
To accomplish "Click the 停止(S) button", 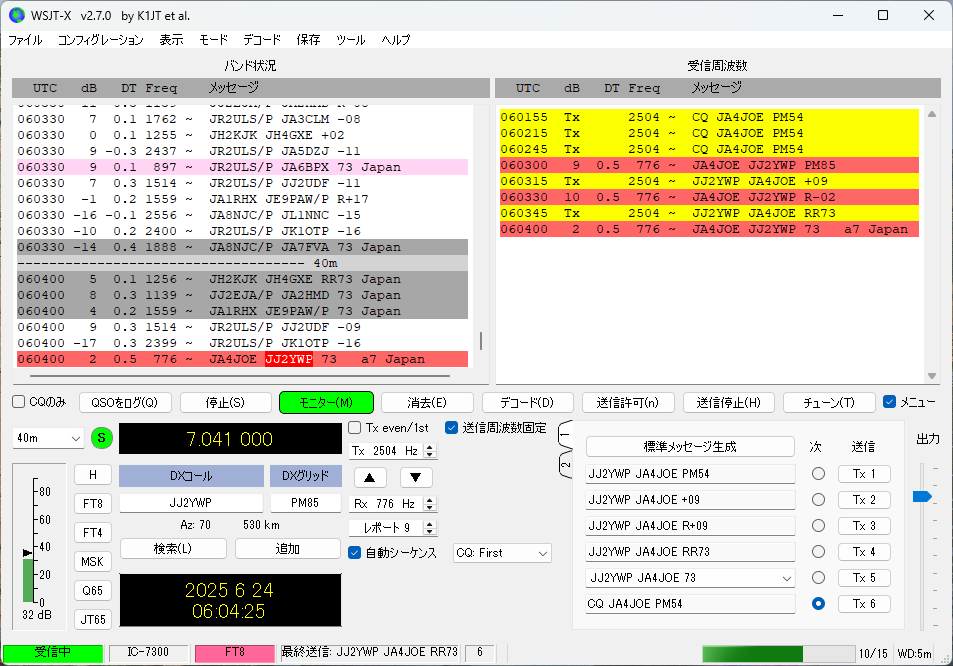I will [225, 402].
